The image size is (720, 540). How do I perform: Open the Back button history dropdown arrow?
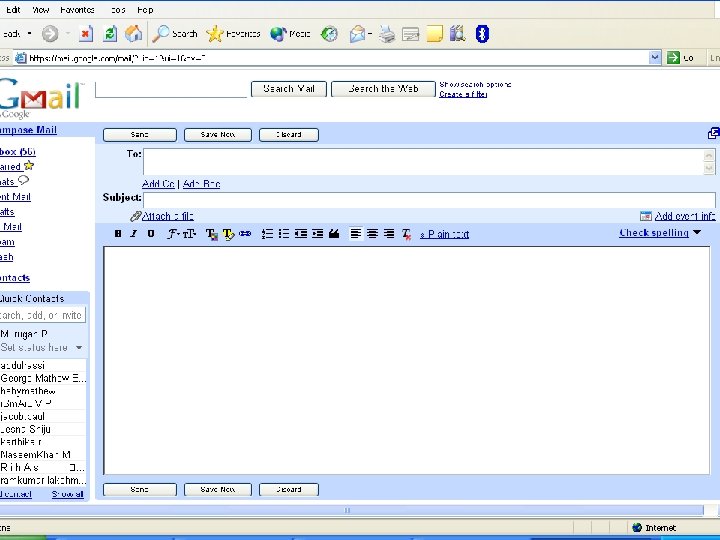29,34
